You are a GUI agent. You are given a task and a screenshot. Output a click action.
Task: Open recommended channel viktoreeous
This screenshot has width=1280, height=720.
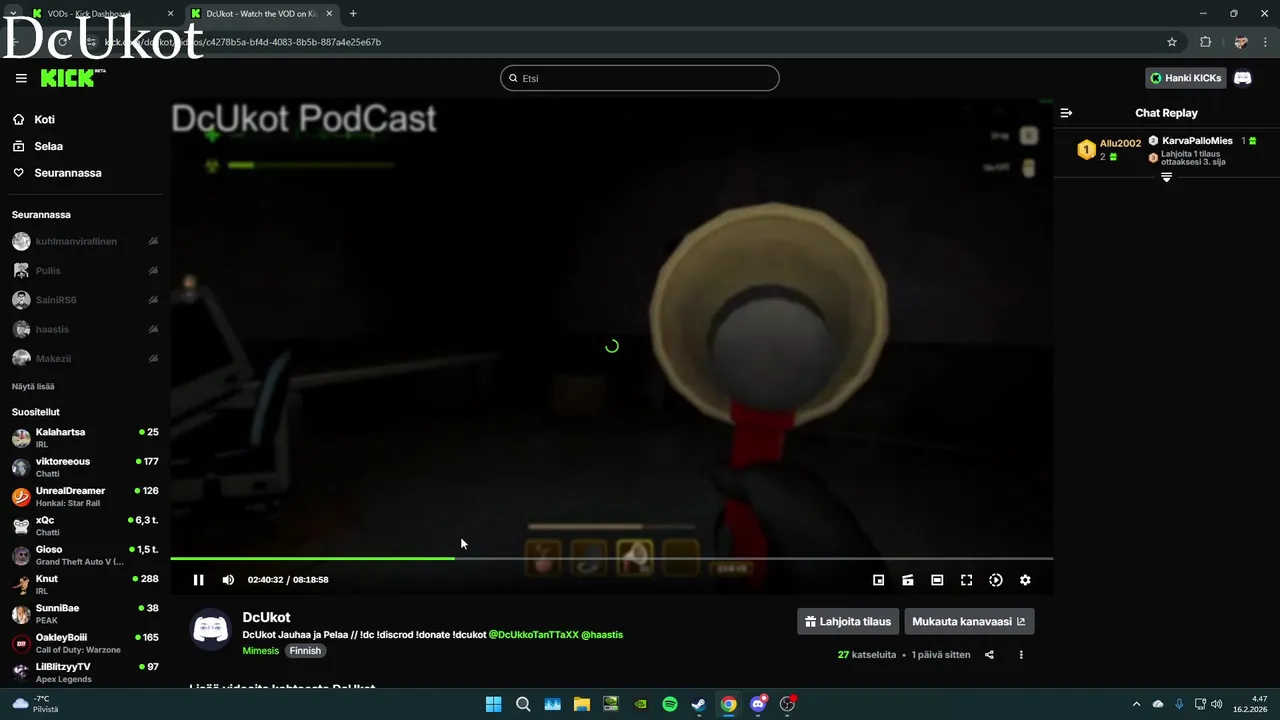pyautogui.click(x=85, y=467)
